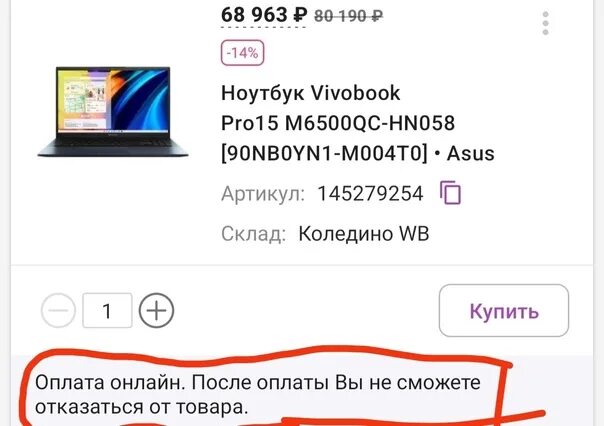The width and height of the screenshot is (604, 426).
Task: Tap the crossed-out old price 80 190 ₽
Action: click(349, 16)
